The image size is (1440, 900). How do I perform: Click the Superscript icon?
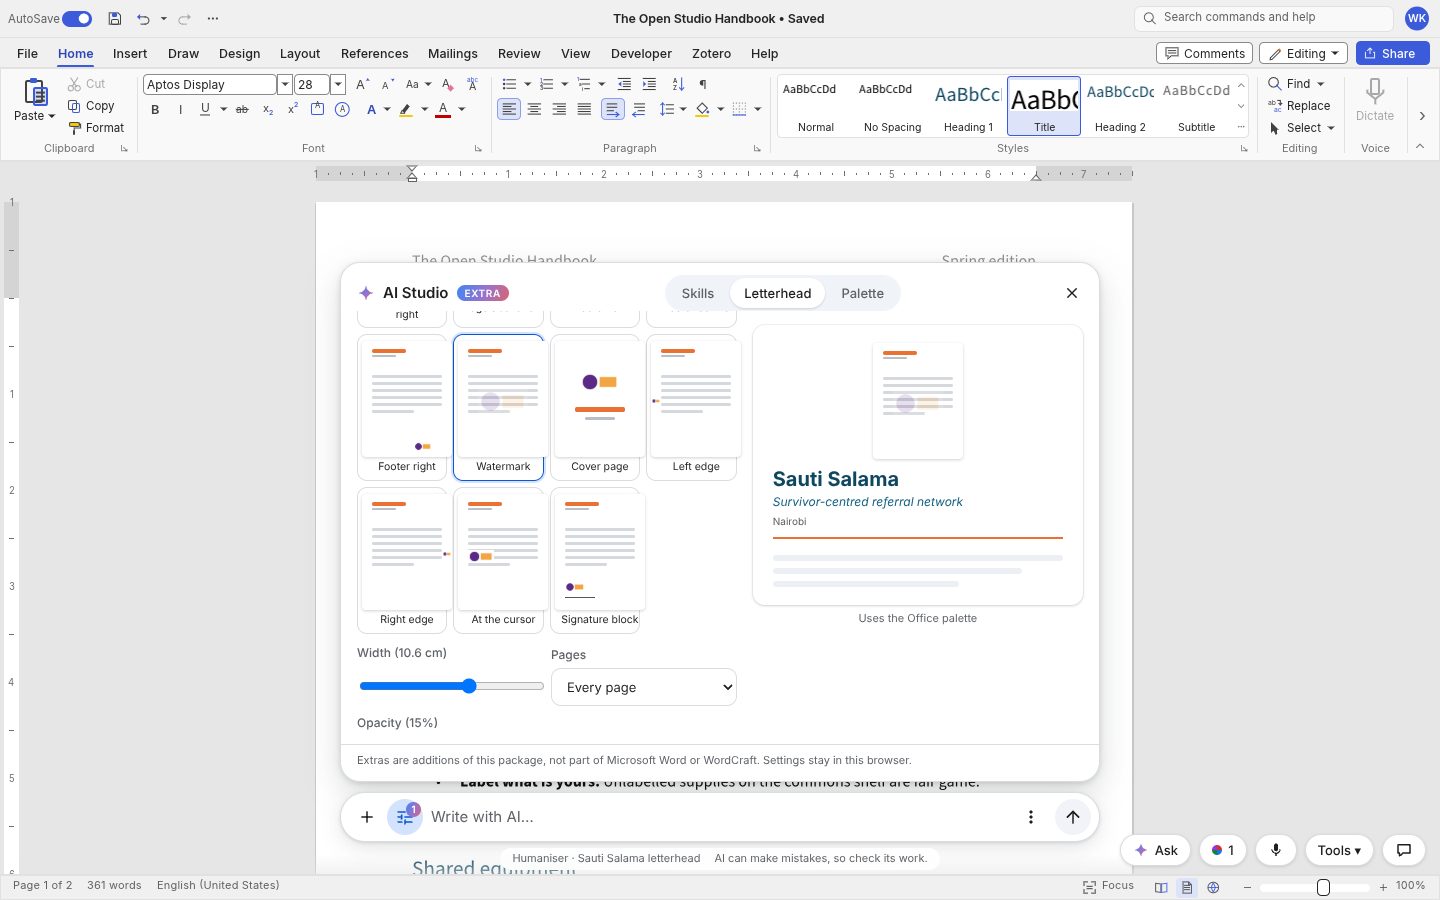point(292,109)
